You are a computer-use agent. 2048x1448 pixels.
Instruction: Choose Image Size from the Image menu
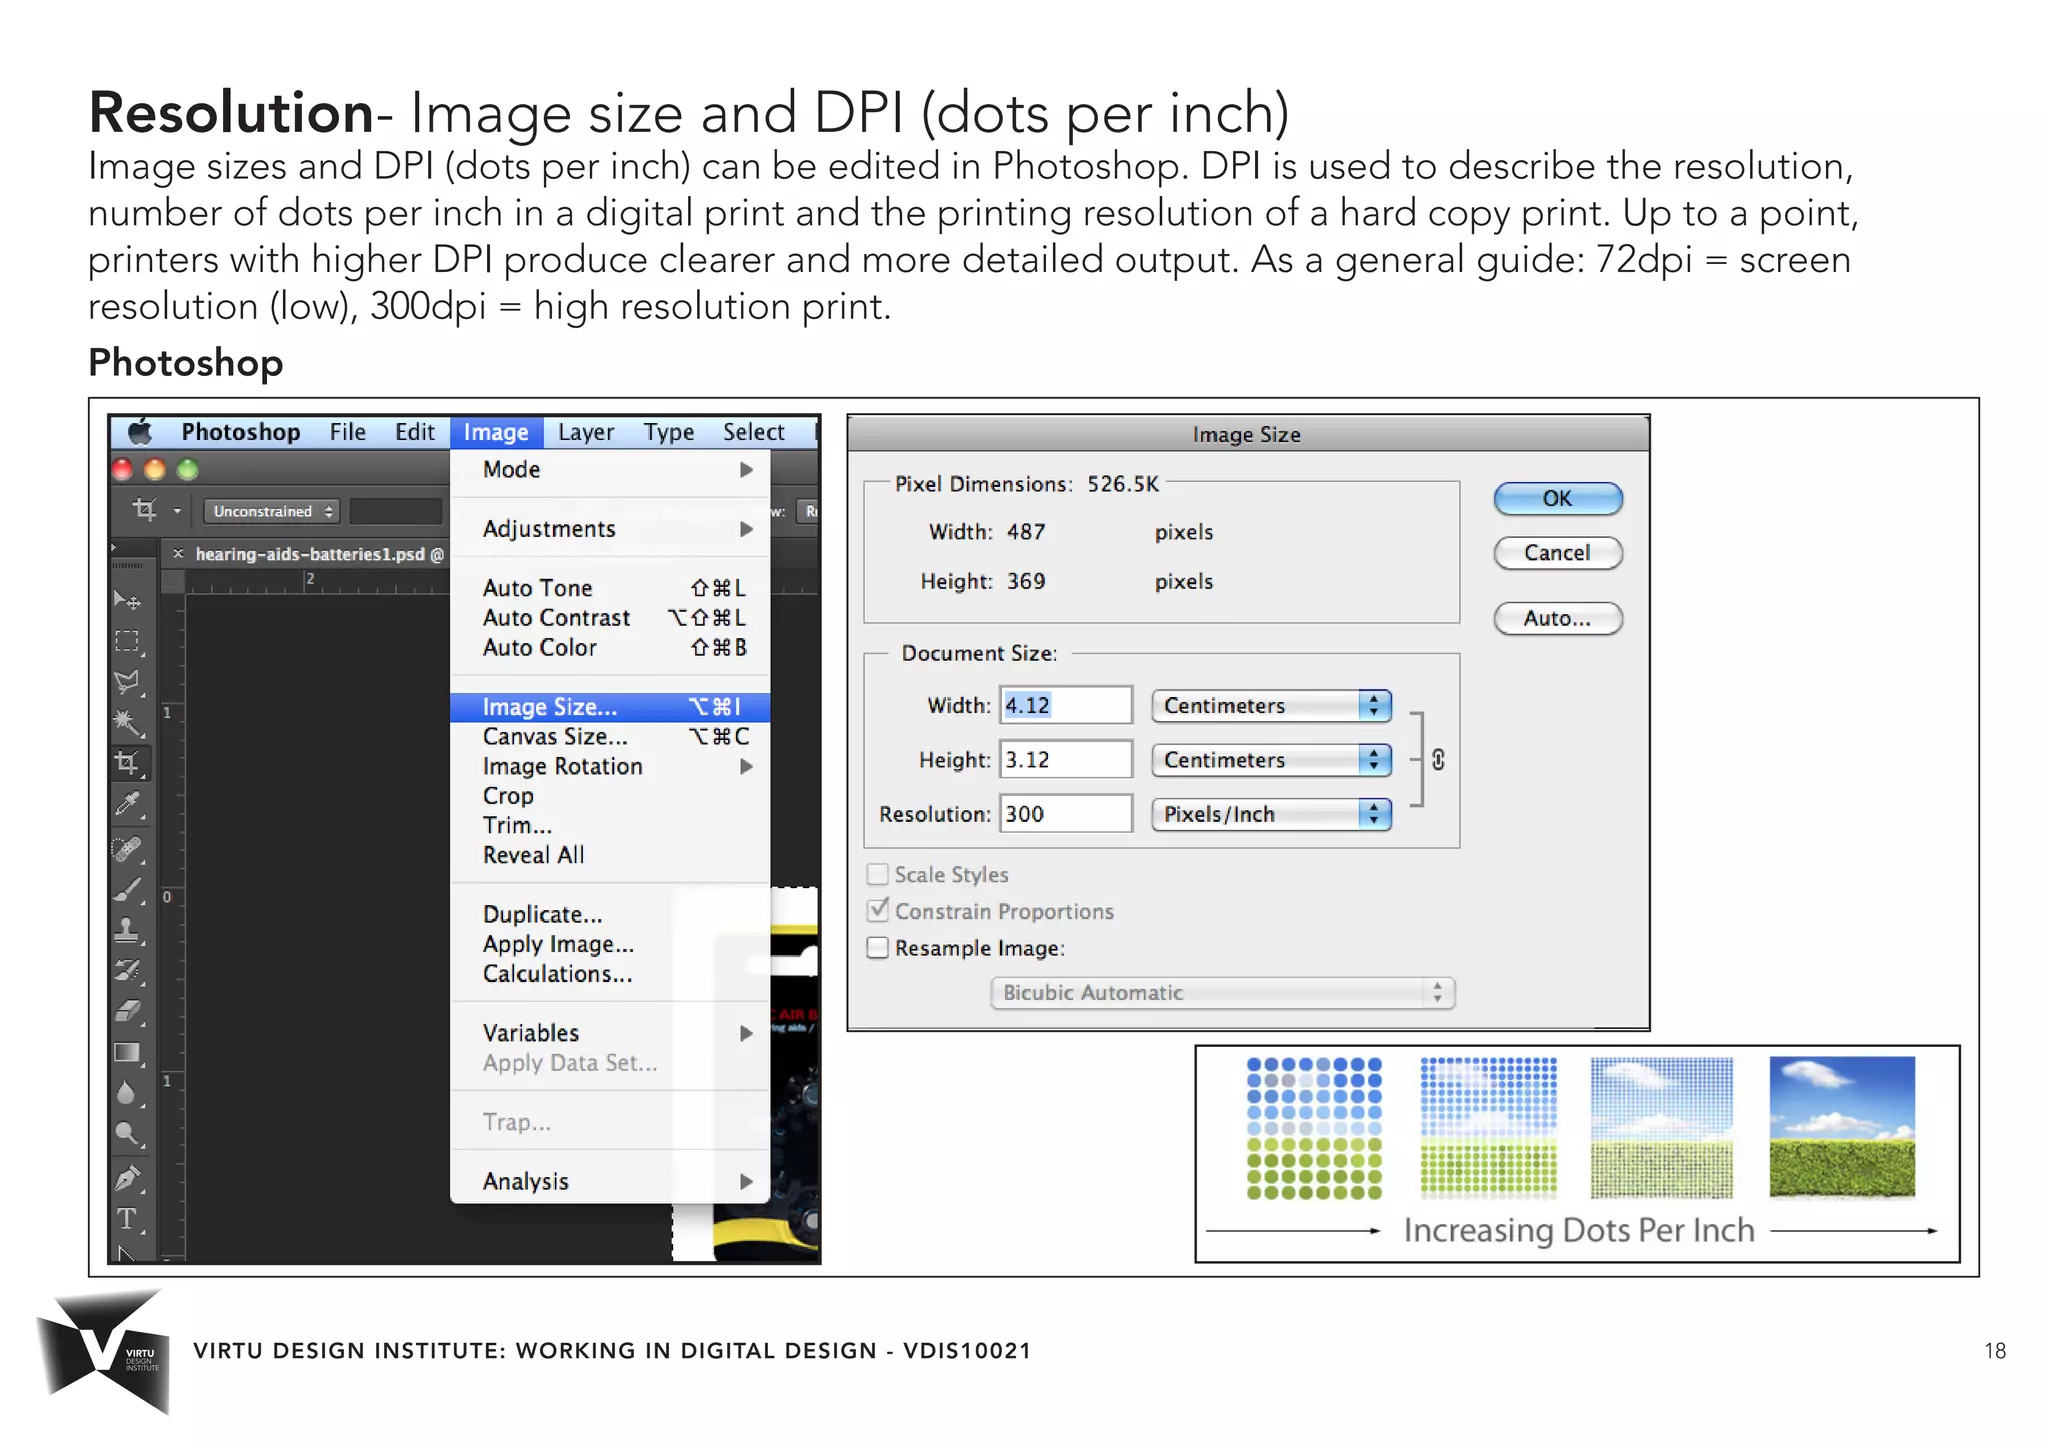(x=610, y=707)
